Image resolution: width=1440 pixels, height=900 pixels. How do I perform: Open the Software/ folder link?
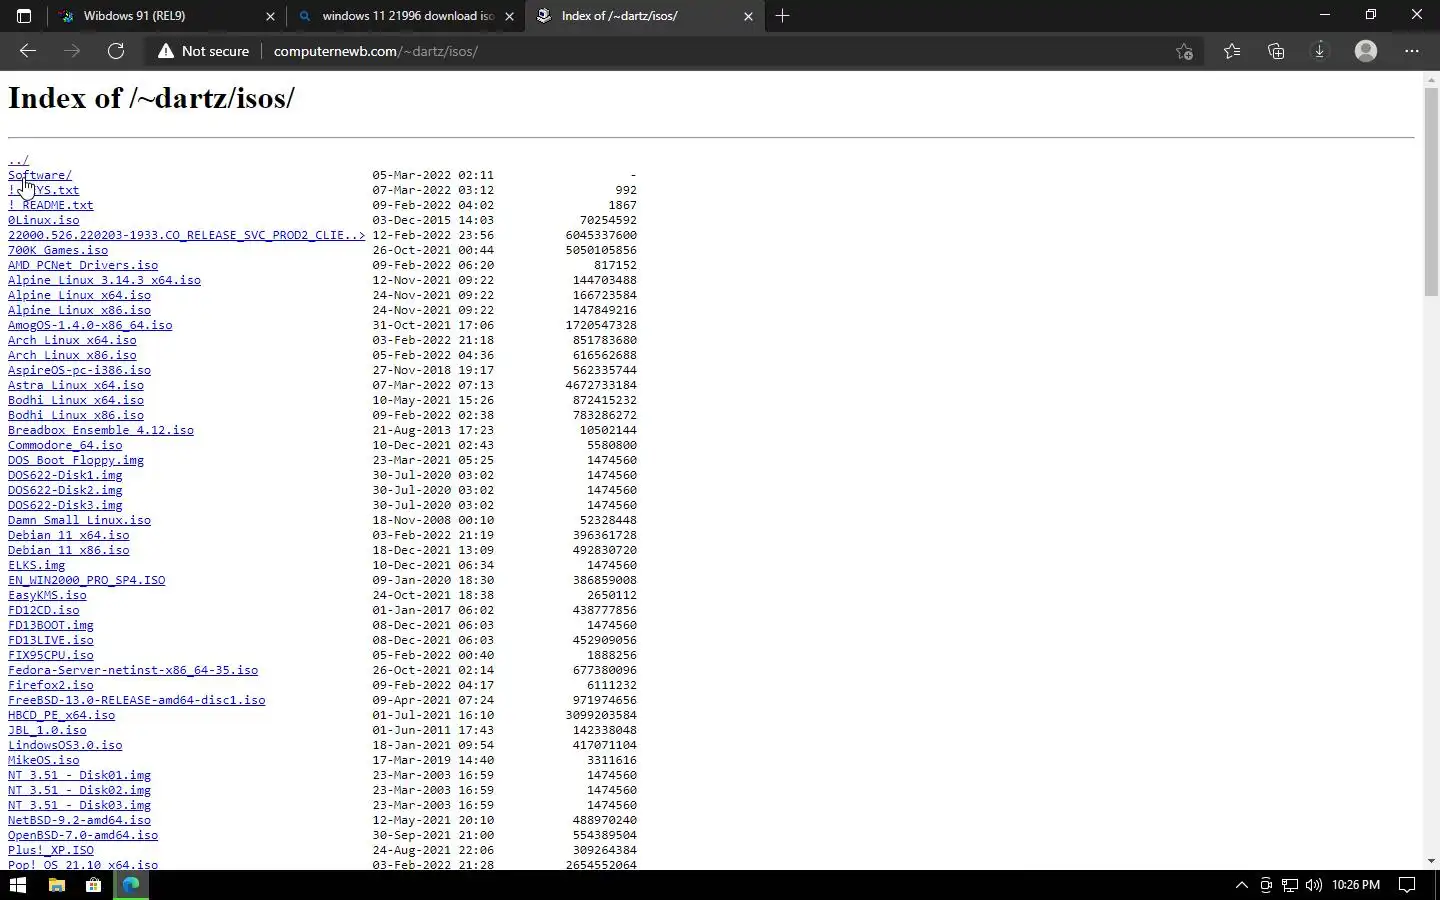click(x=40, y=175)
